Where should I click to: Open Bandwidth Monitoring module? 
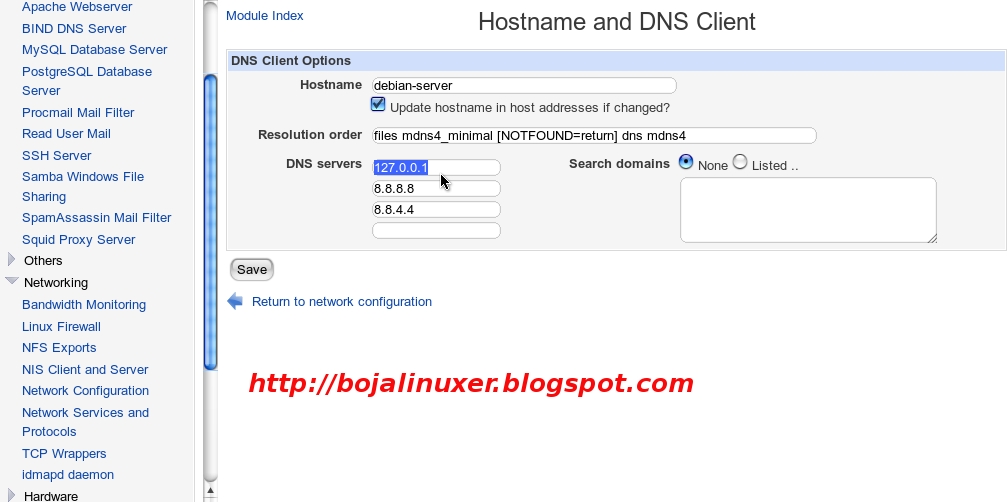[83, 304]
